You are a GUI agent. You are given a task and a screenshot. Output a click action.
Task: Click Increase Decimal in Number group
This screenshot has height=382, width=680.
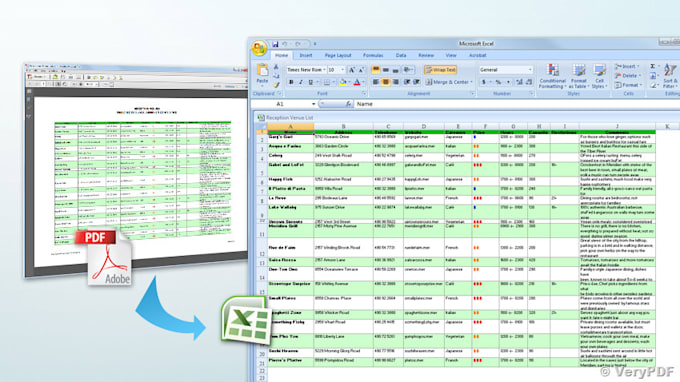519,82
